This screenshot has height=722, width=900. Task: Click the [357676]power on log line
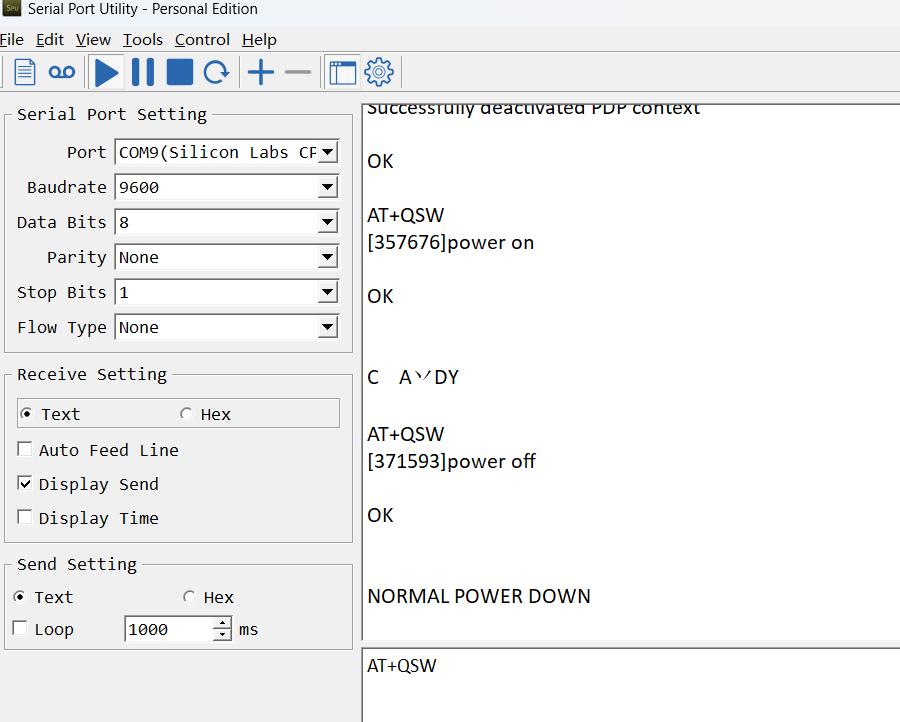tap(451, 242)
